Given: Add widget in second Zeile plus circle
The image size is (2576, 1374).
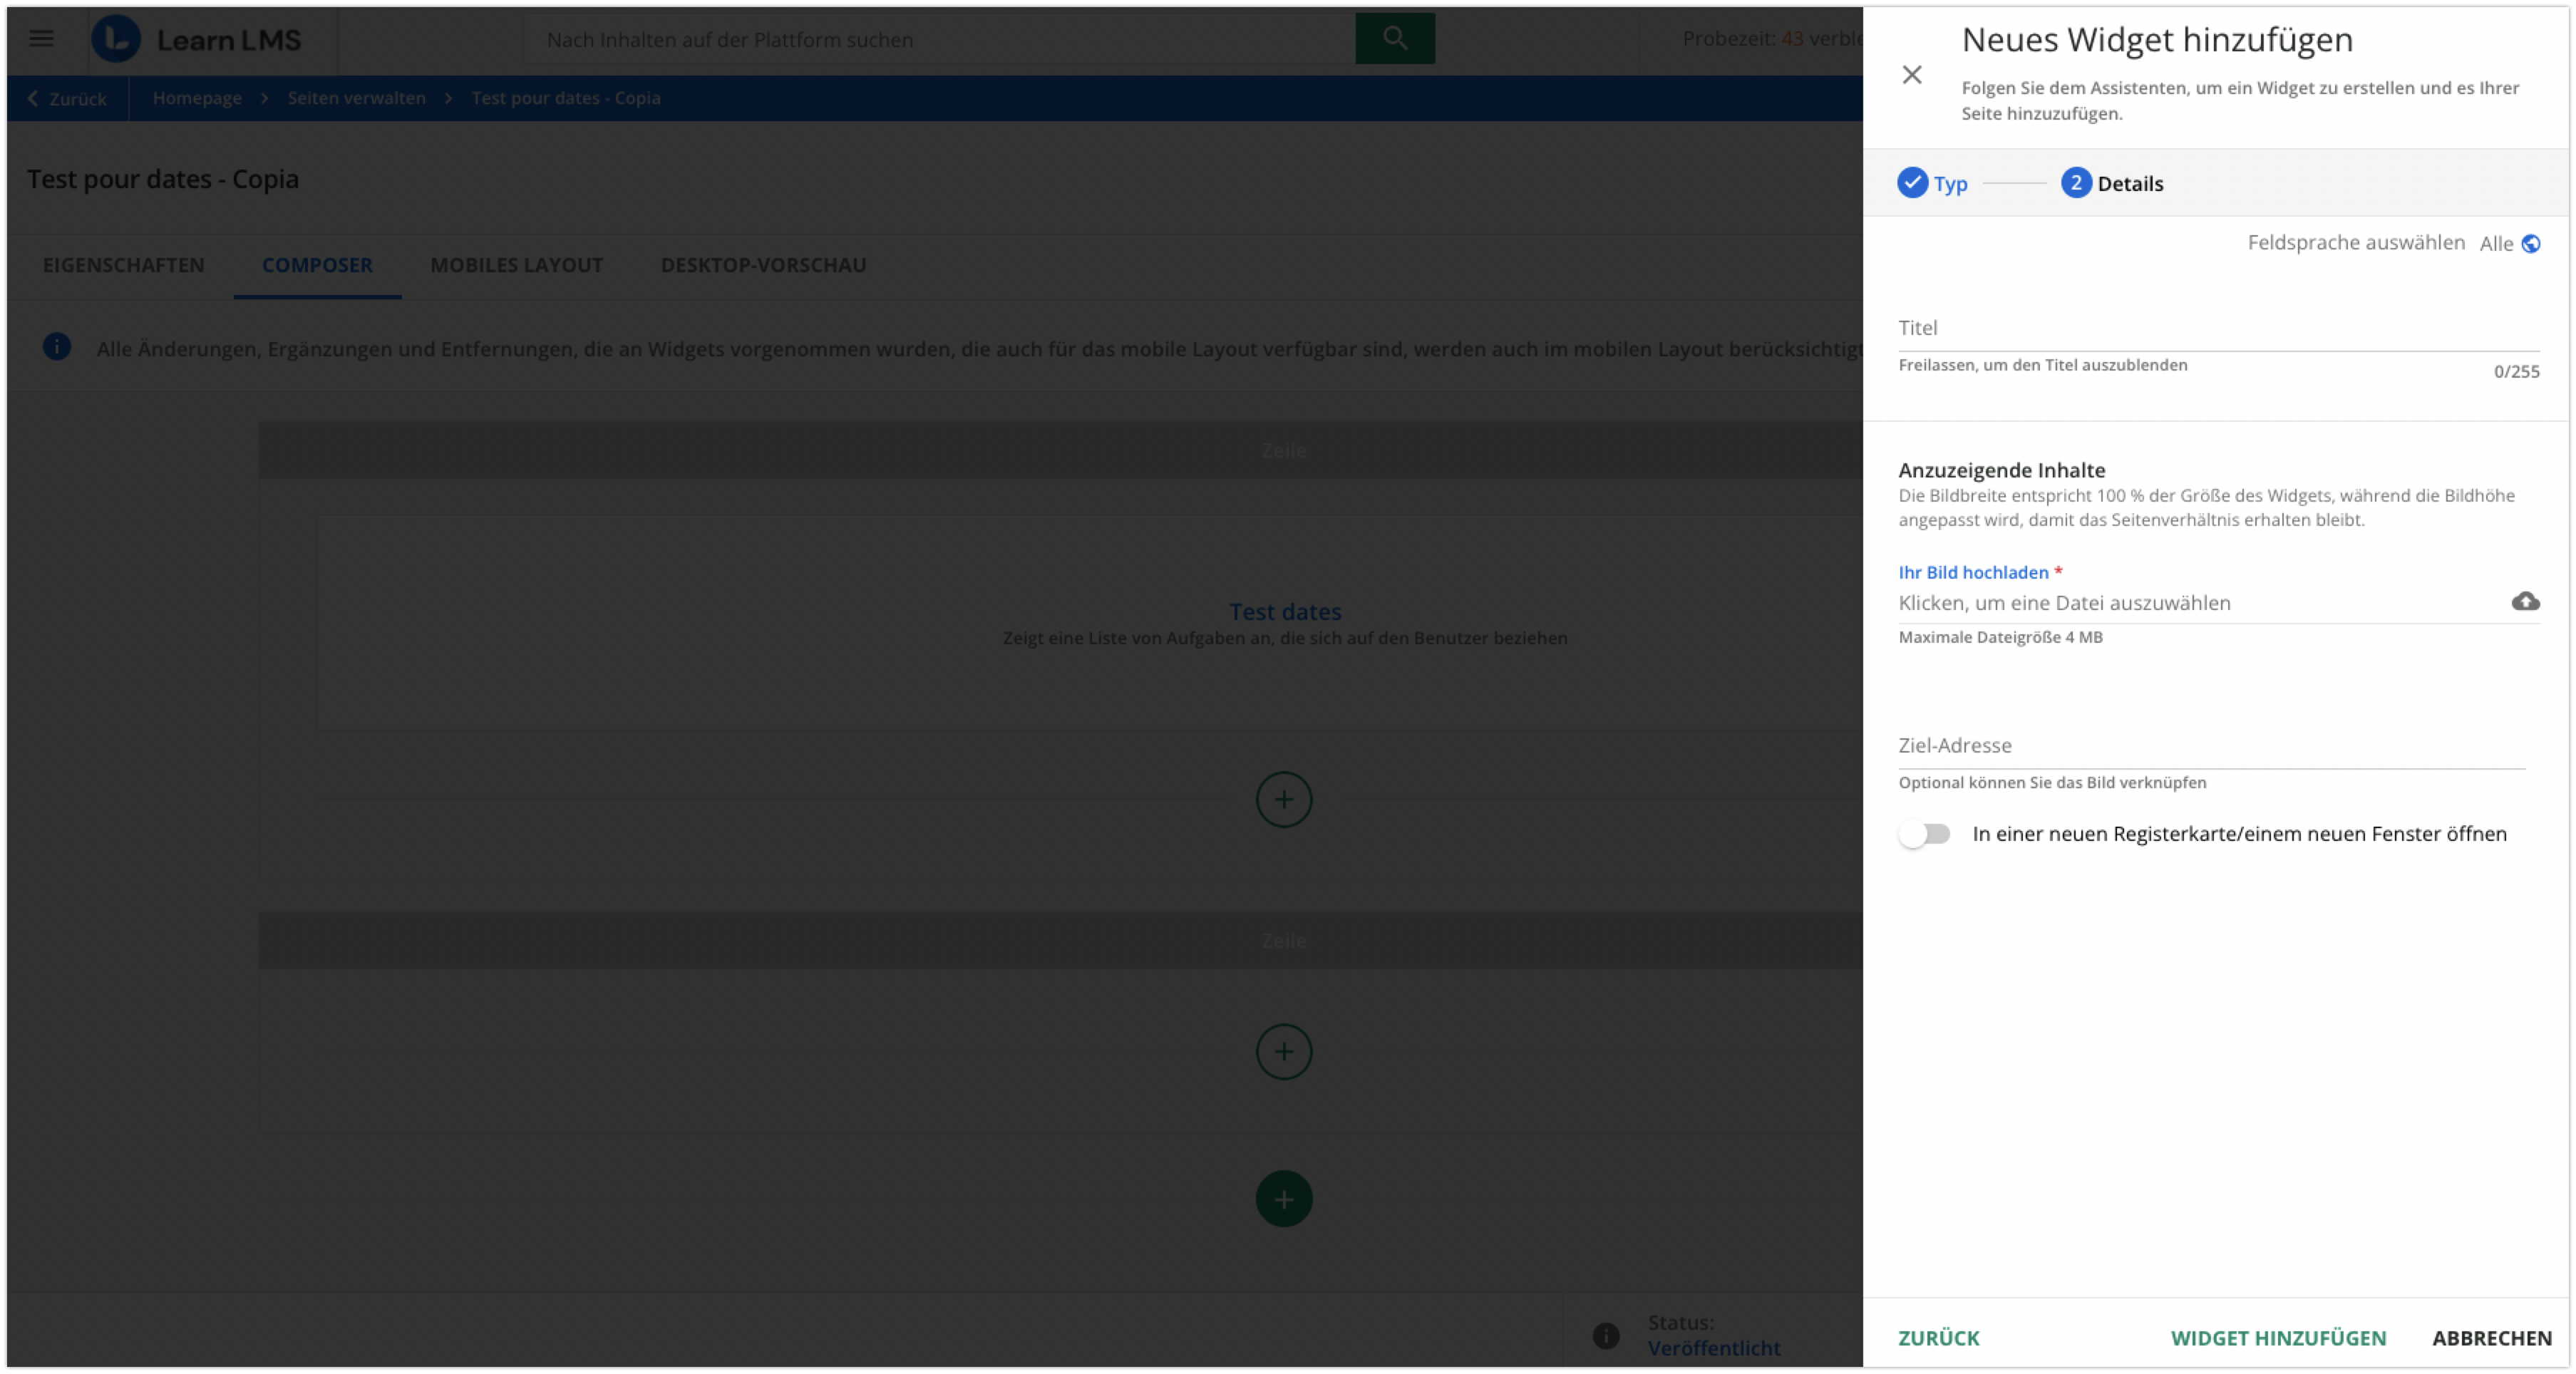Looking at the screenshot, I should pyautogui.click(x=1283, y=1051).
